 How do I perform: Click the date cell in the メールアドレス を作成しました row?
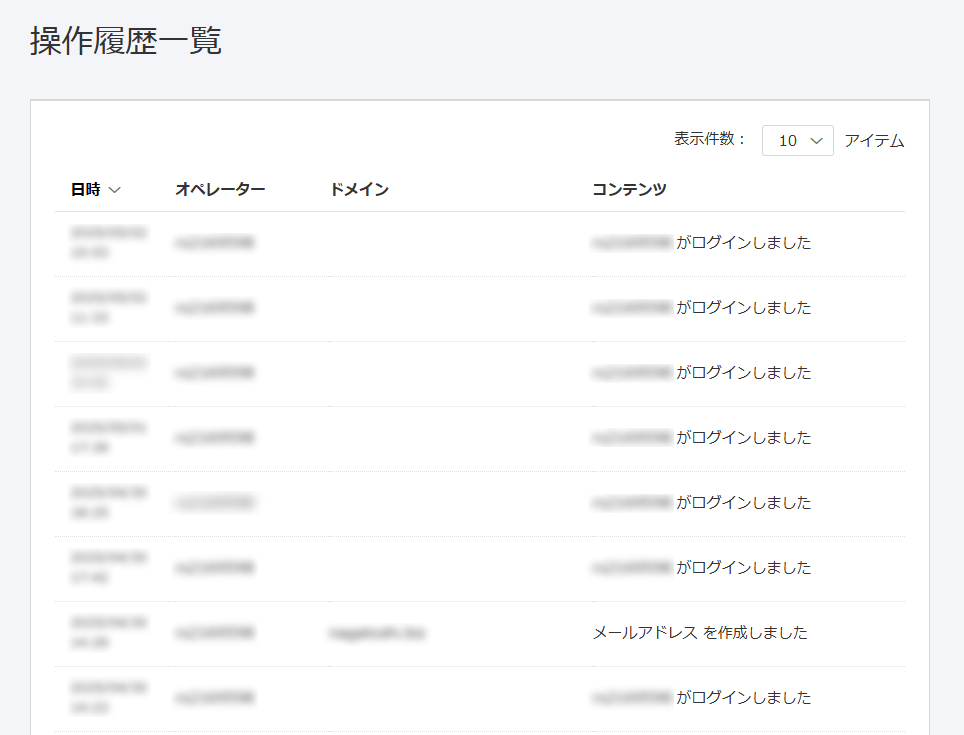[x=109, y=632]
